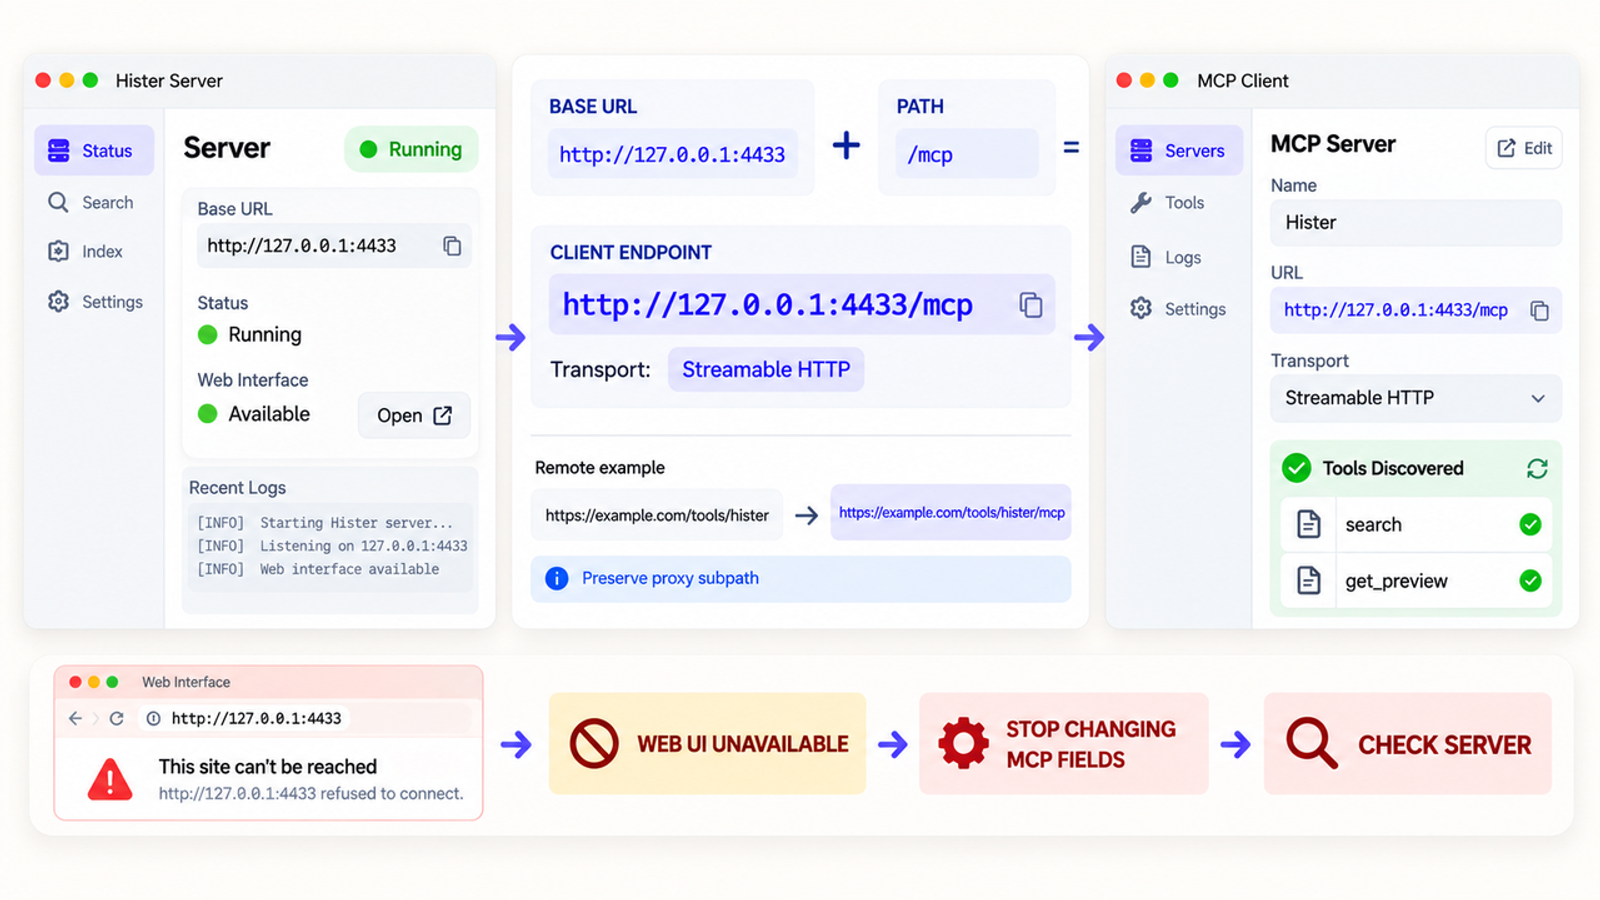
Task: Click the Listening on 127.0.0.1:4433 log line
Action: point(332,545)
